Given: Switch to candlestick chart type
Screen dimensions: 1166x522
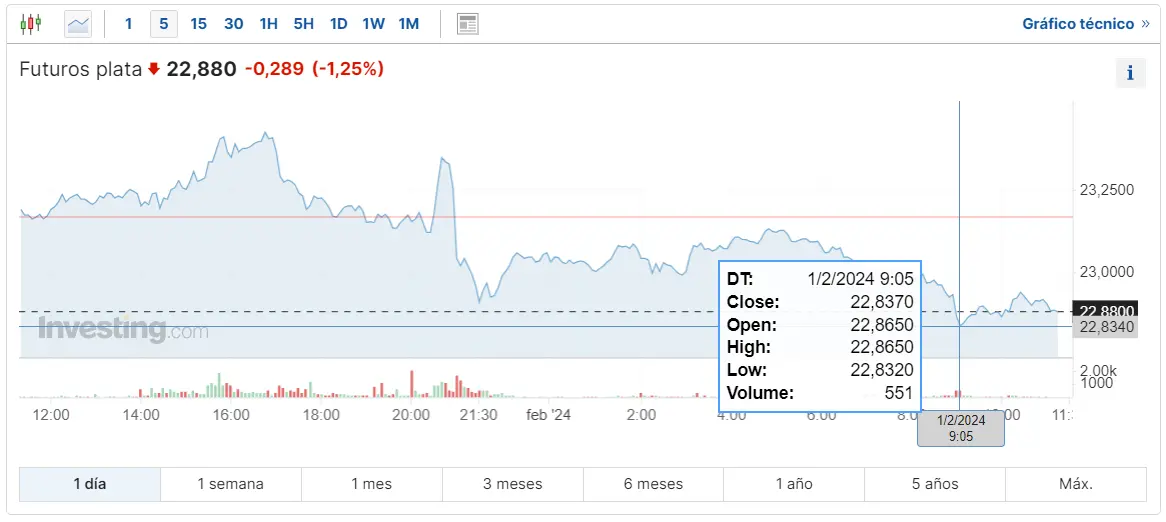Looking at the screenshot, I should click(31, 23).
